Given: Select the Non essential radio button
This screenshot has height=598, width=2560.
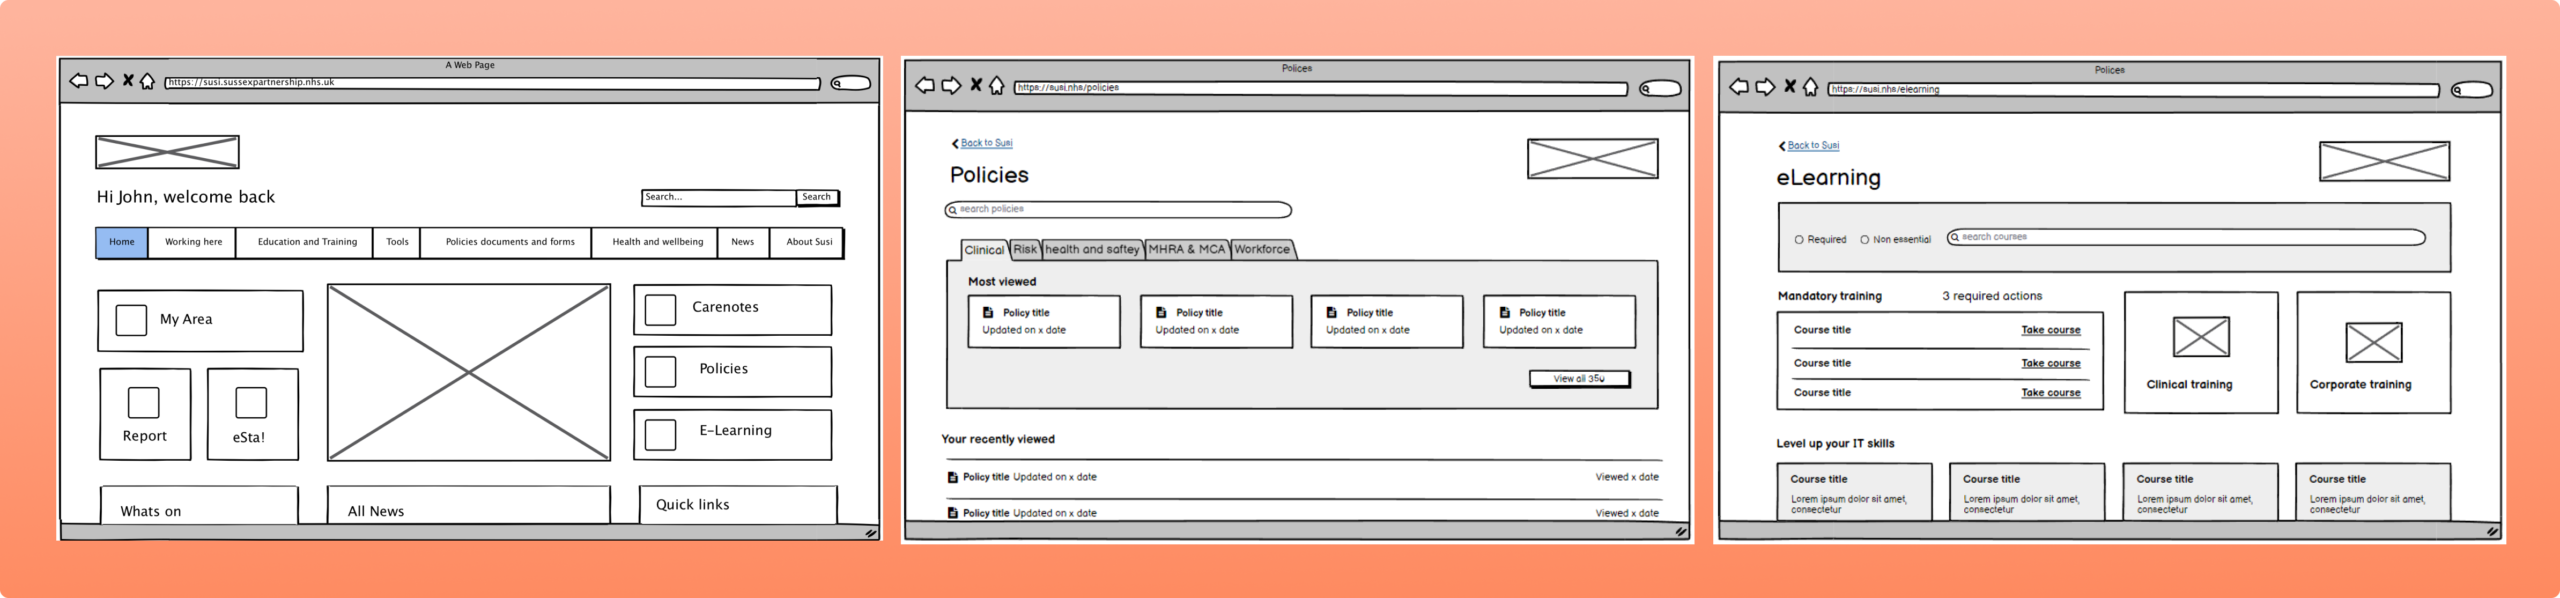Looking at the screenshot, I should 1865,240.
